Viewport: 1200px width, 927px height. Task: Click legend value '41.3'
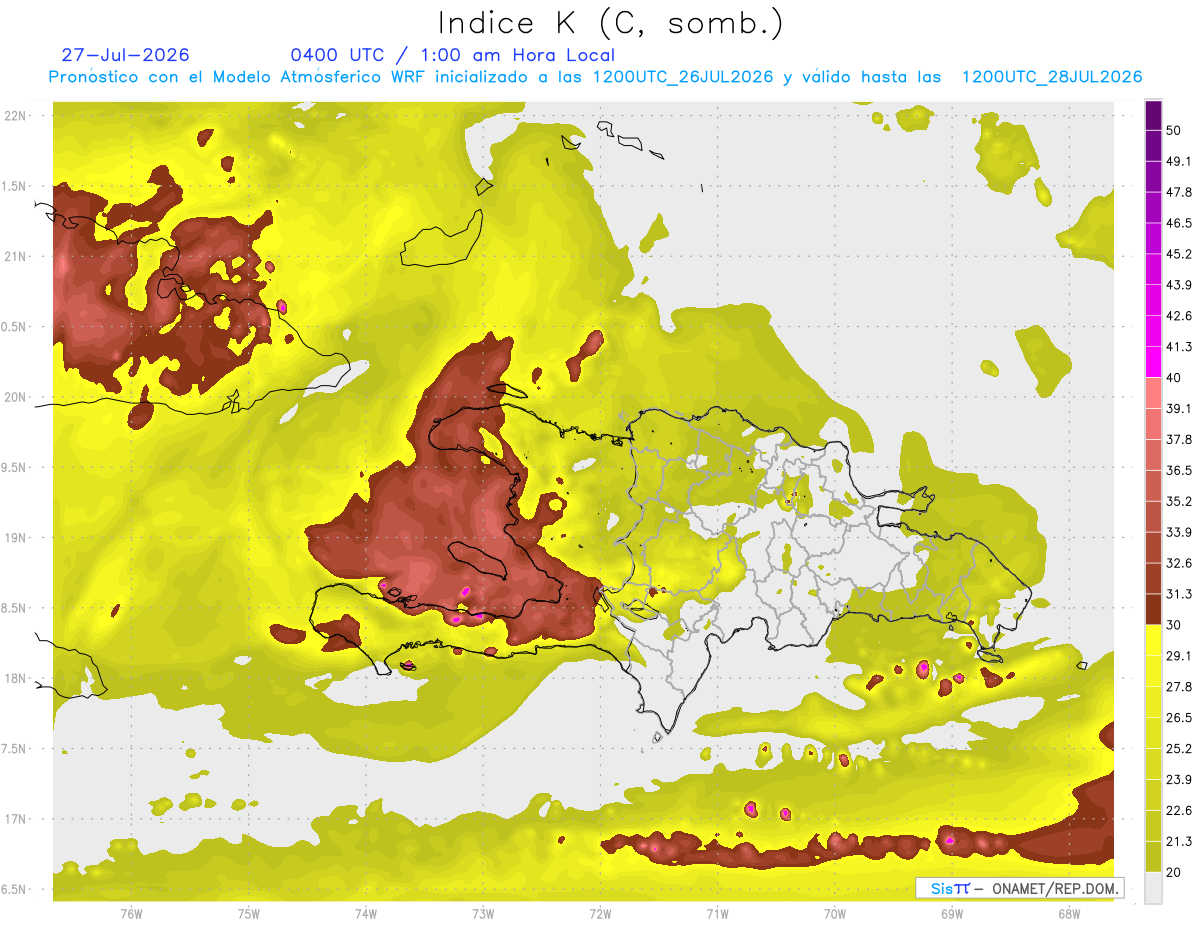click(x=1179, y=347)
